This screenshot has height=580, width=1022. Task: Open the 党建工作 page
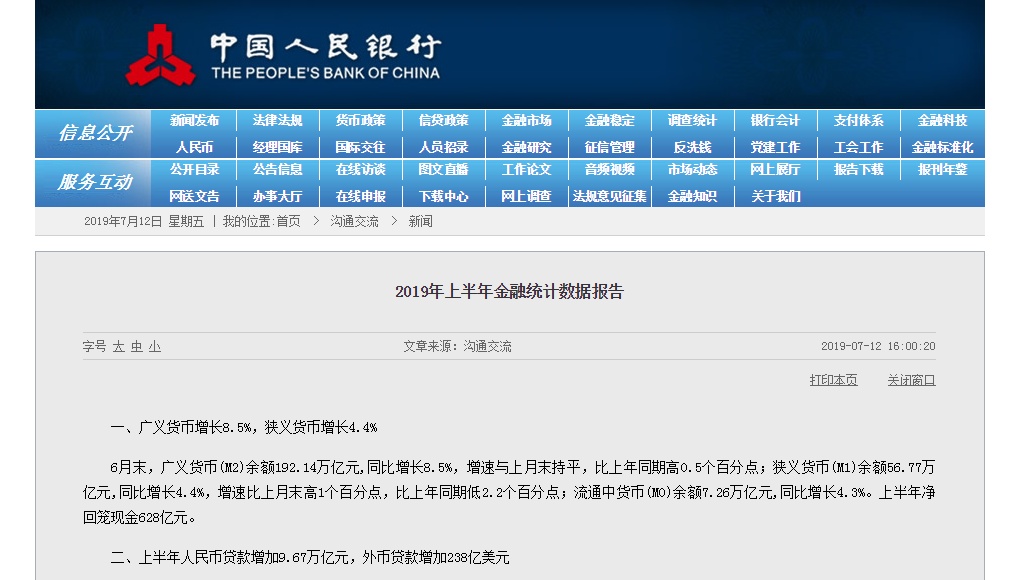[776, 147]
